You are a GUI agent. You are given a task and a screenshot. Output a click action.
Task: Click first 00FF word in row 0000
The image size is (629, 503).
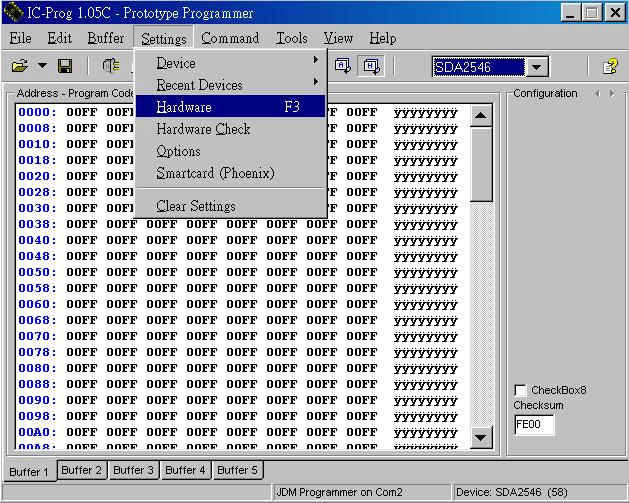[82, 112]
